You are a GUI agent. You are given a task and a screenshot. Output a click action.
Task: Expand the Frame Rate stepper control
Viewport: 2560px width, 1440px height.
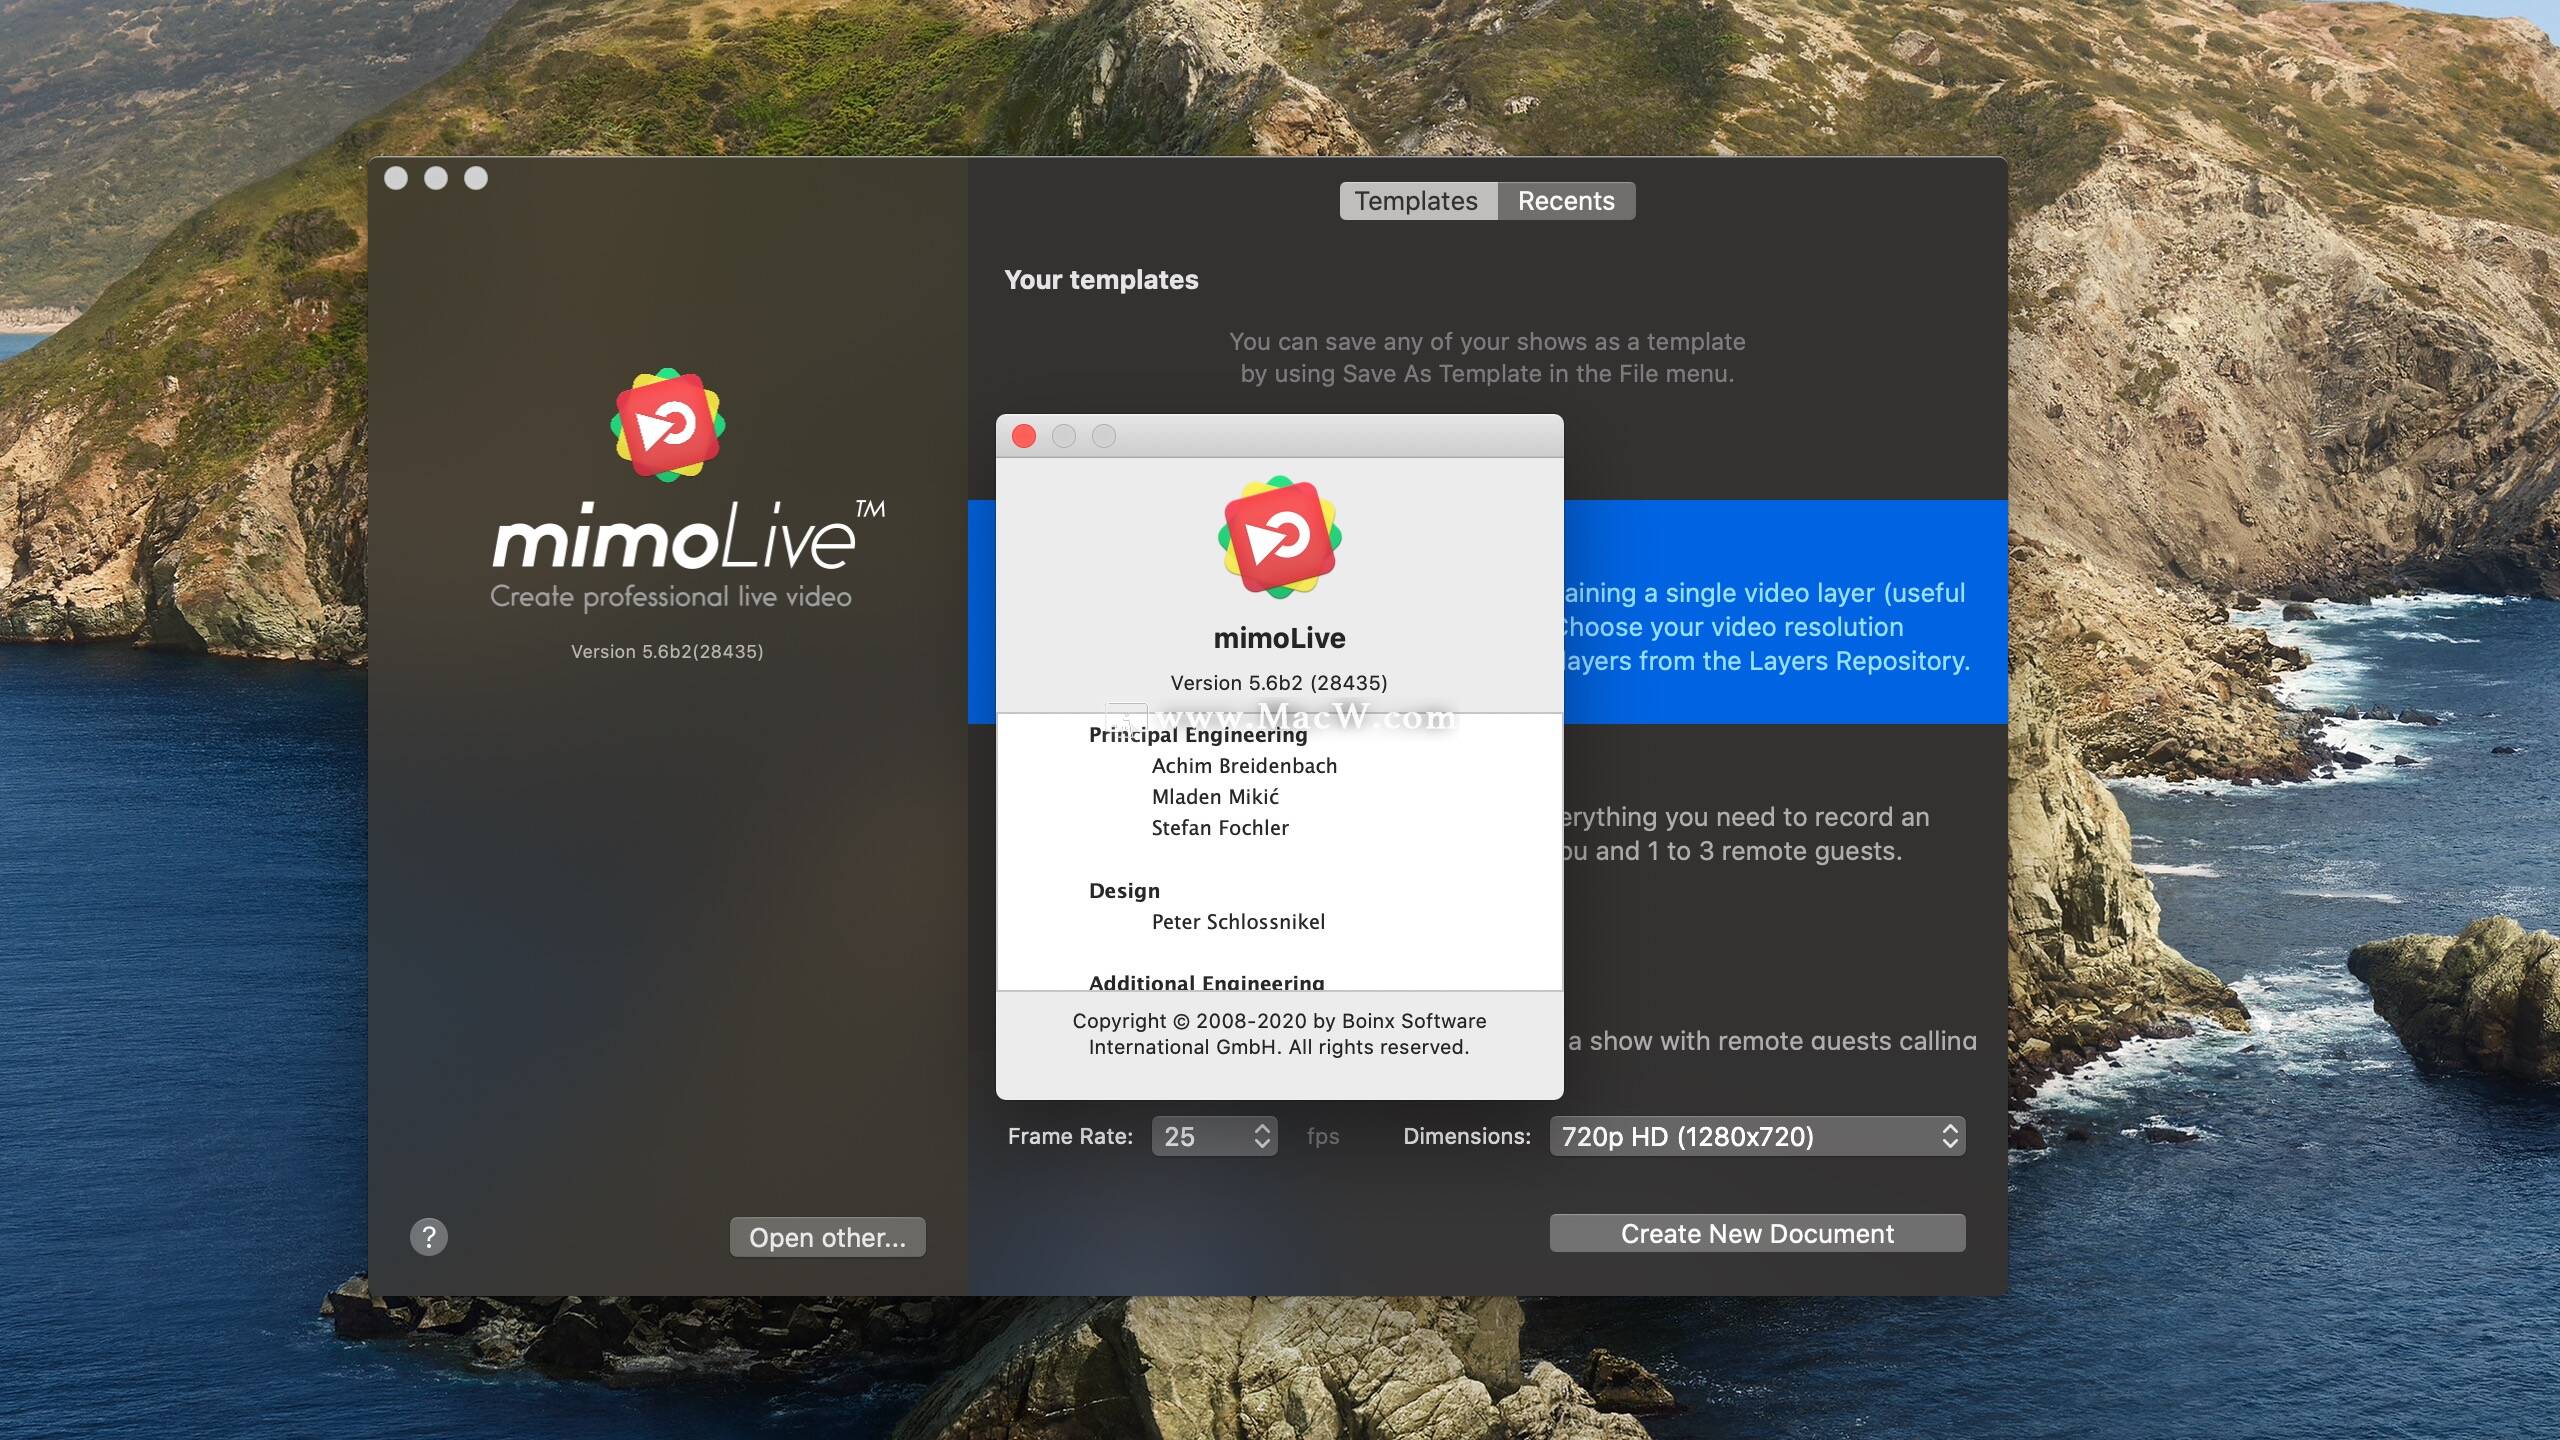1262,1134
